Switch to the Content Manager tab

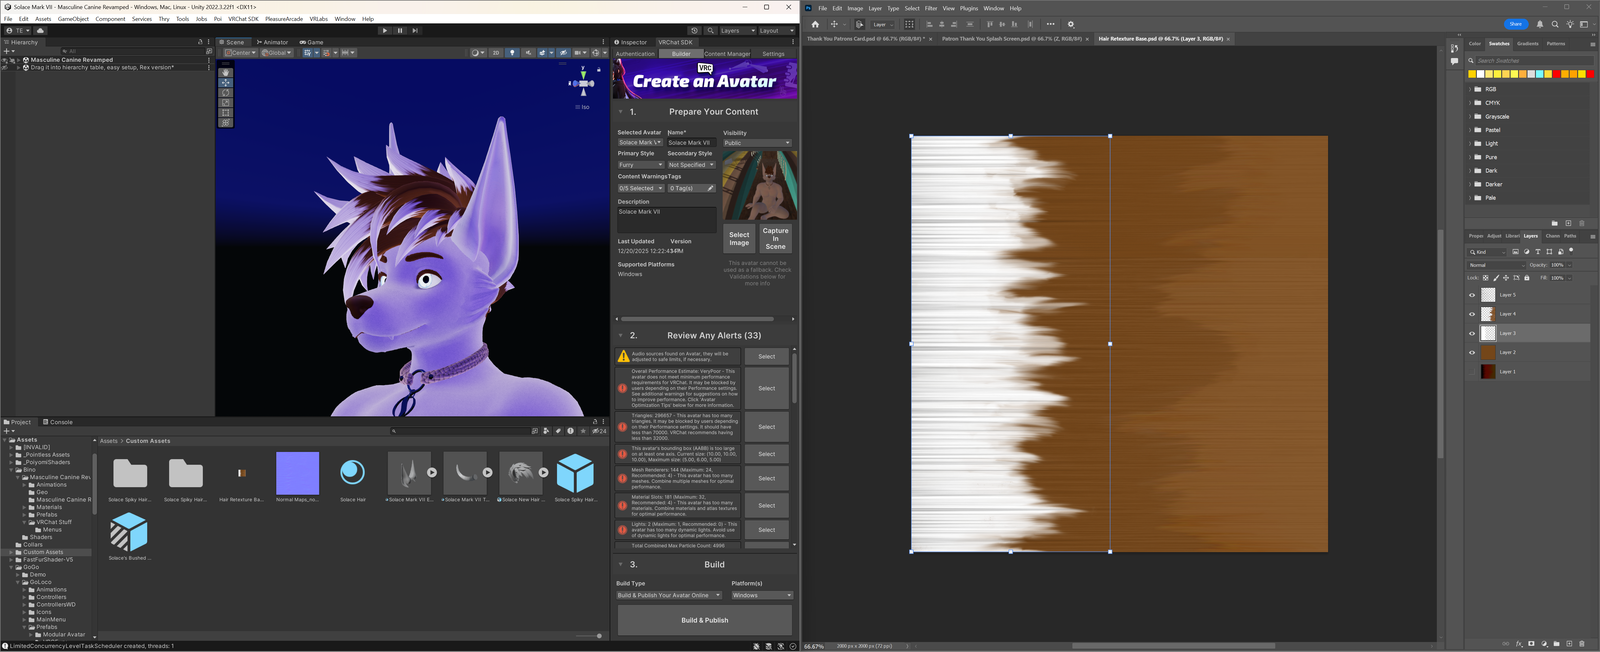(x=727, y=54)
